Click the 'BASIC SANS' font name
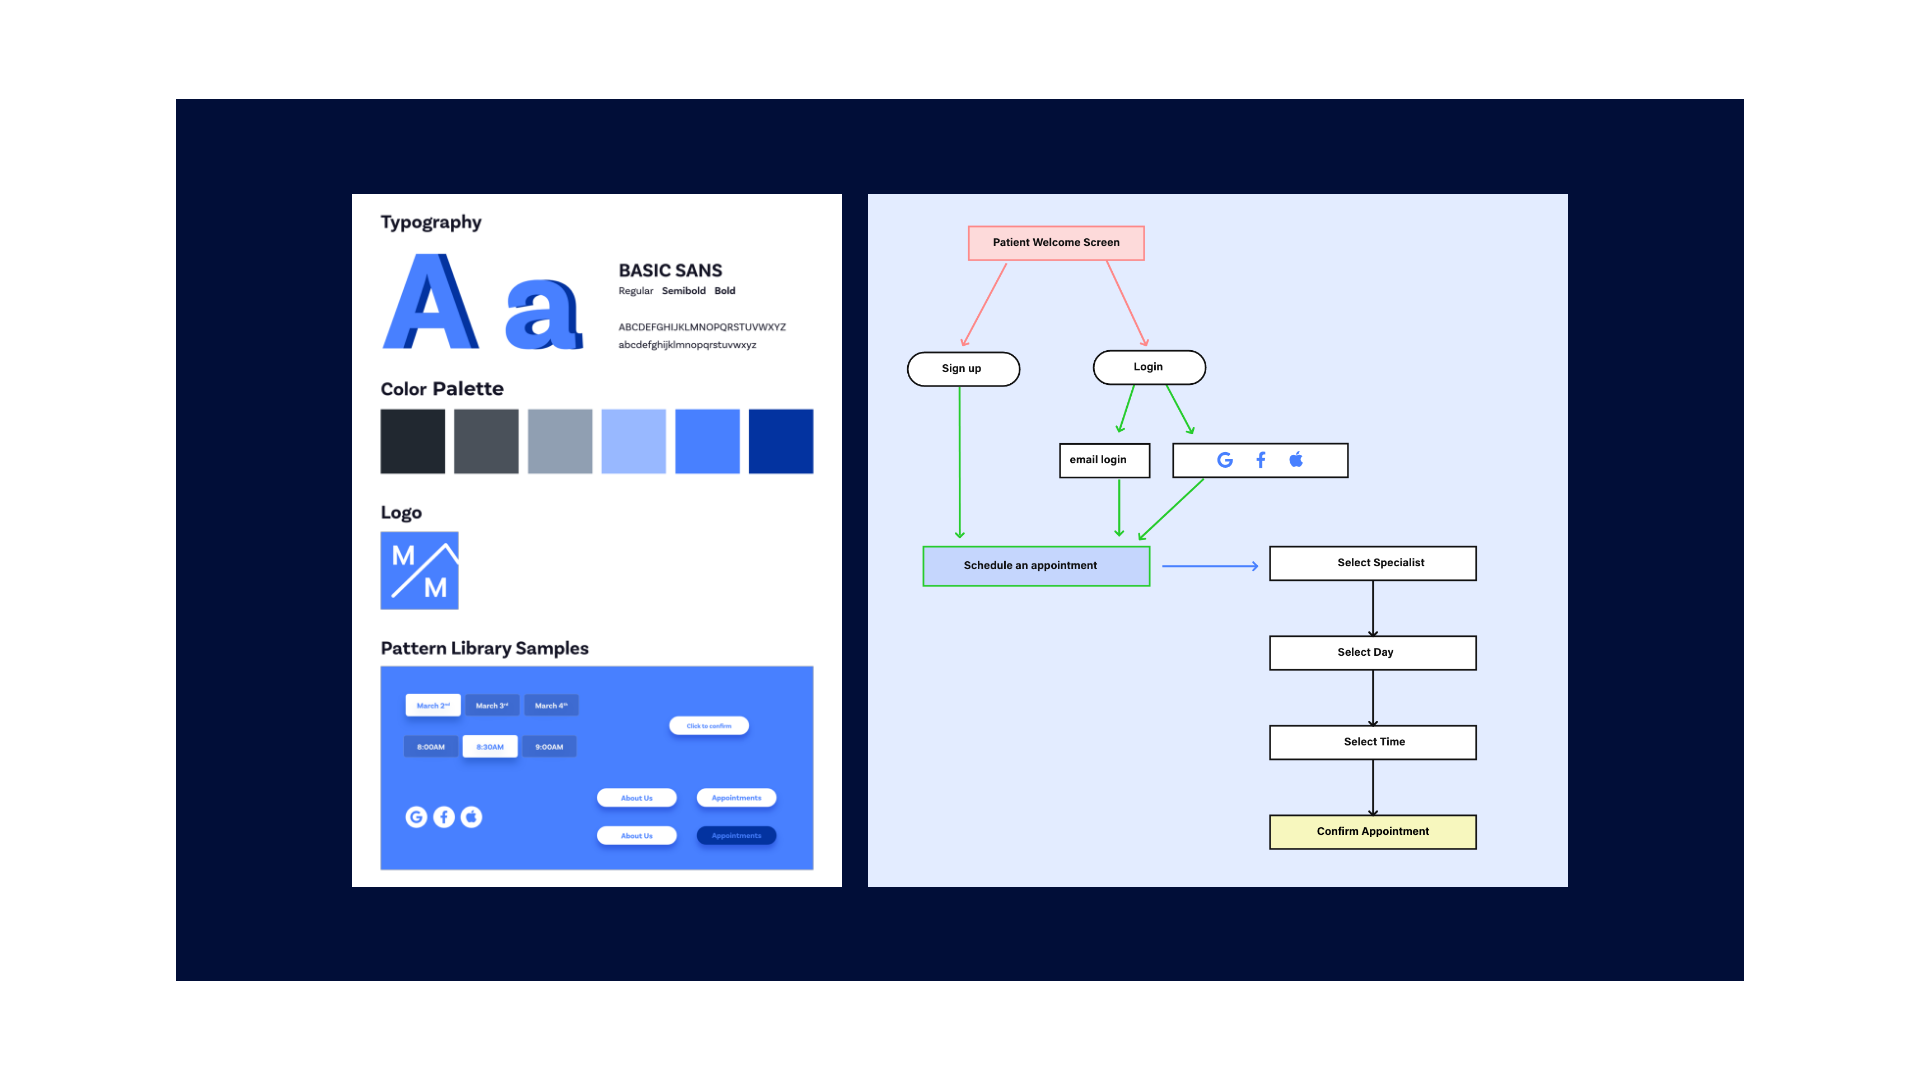The image size is (1920, 1080). coord(670,270)
